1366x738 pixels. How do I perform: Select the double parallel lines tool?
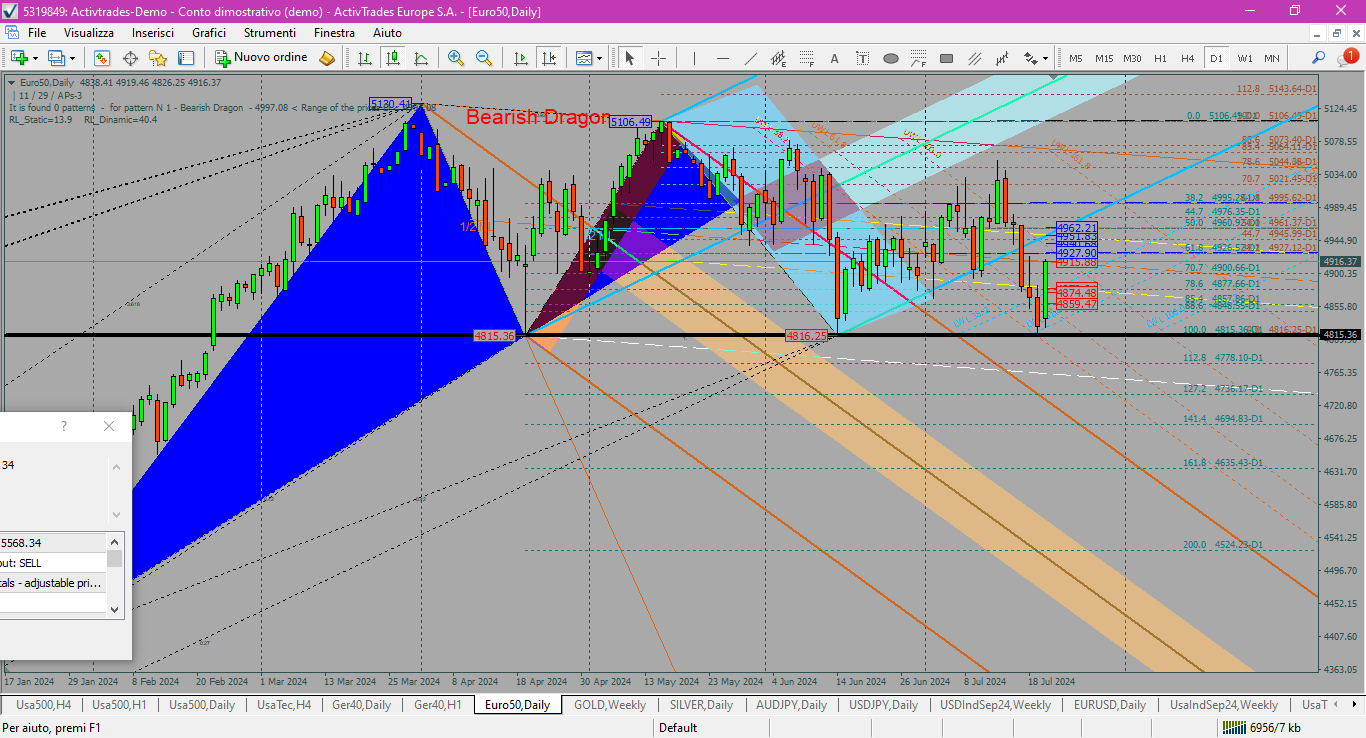click(975, 58)
